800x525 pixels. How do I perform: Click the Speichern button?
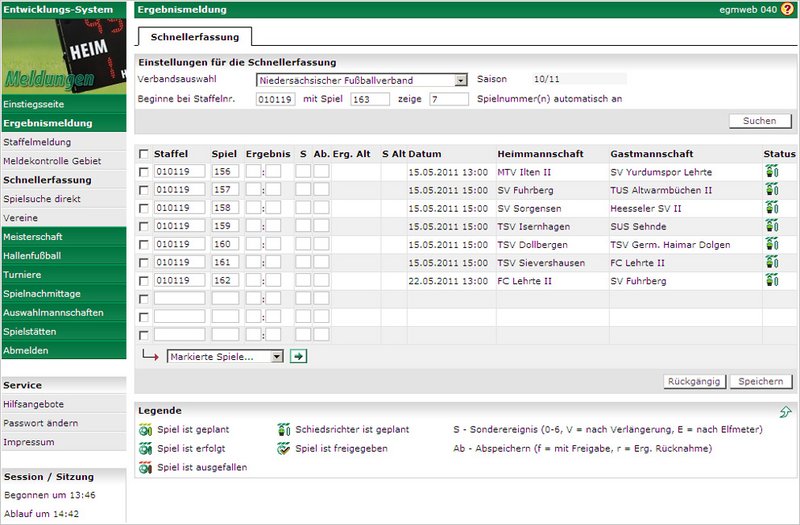(x=761, y=382)
